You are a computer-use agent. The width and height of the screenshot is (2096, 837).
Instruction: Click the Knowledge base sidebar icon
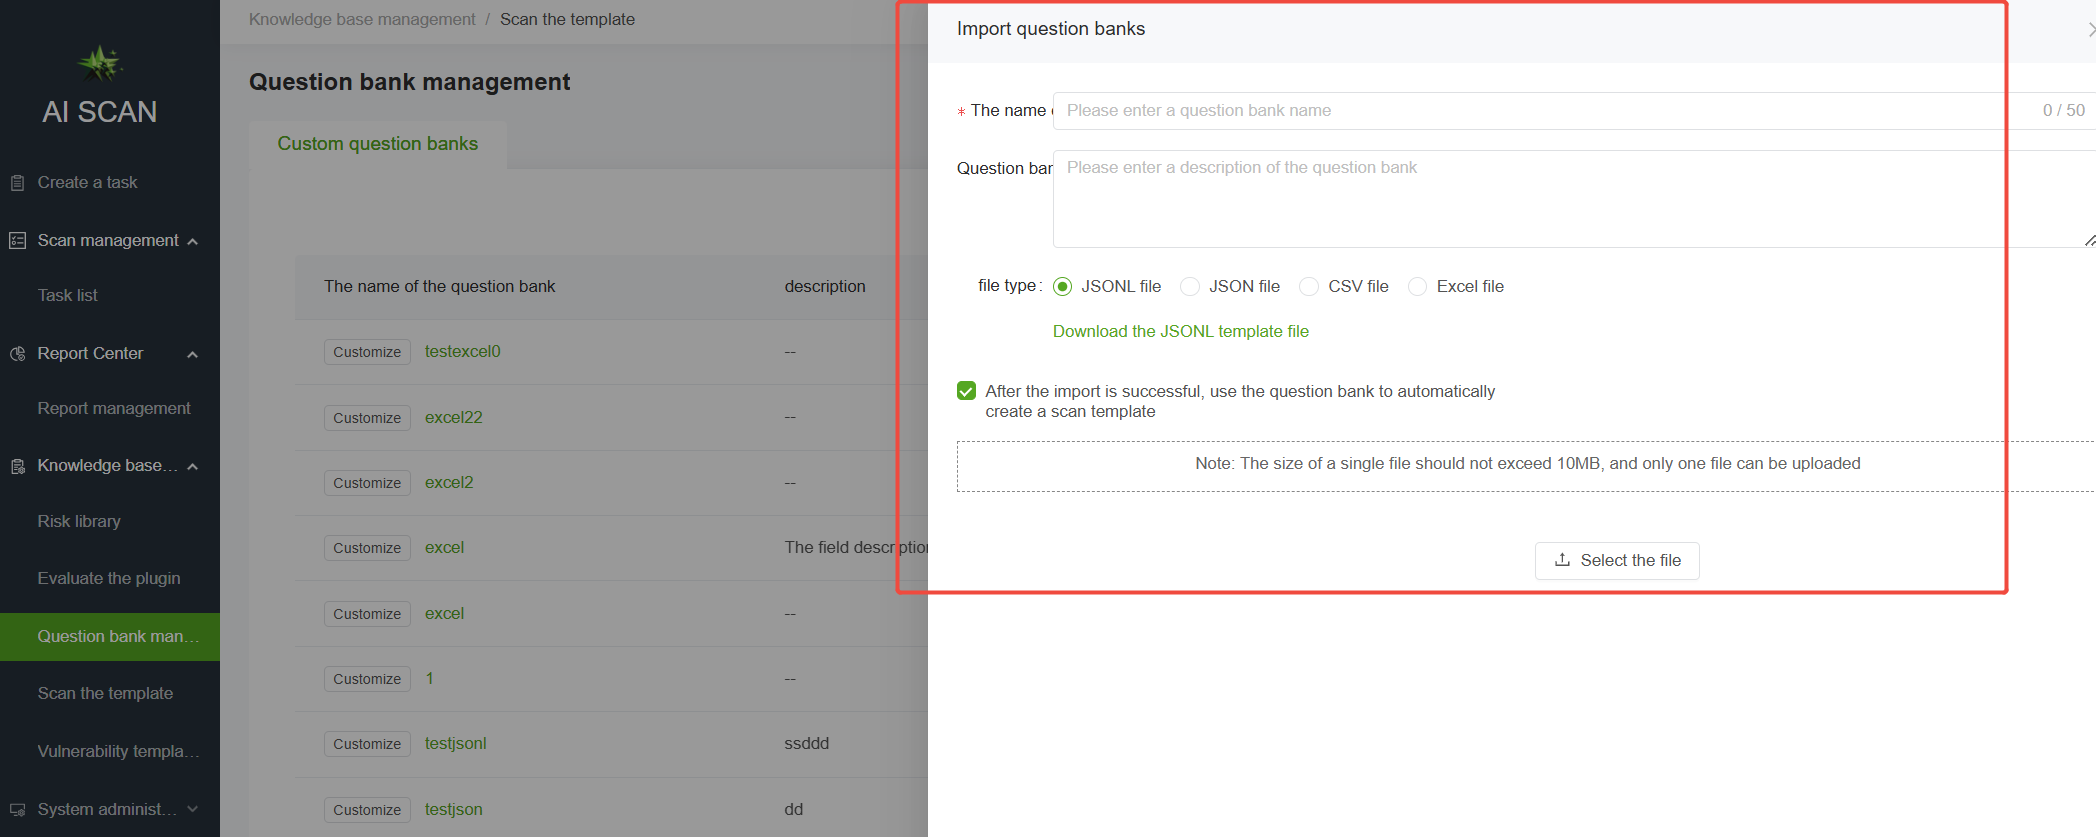point(17,466)
